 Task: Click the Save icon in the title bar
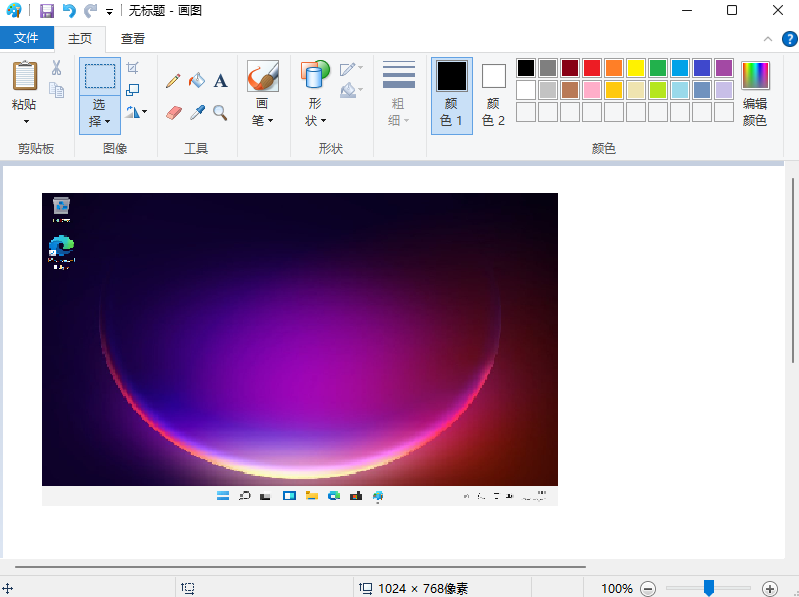pos(46,11)
